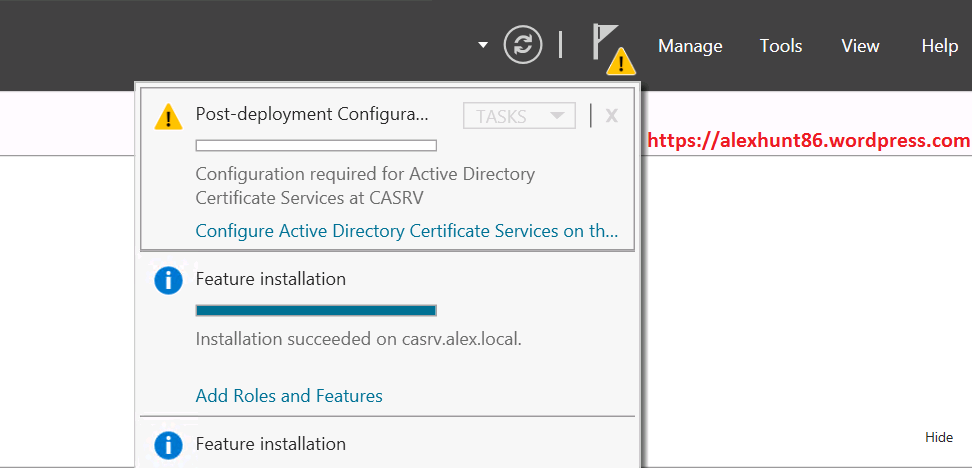Viewport: 972px width, 468px height.
Task: Expand the TASKS dropdown
Action: point(519,116)
